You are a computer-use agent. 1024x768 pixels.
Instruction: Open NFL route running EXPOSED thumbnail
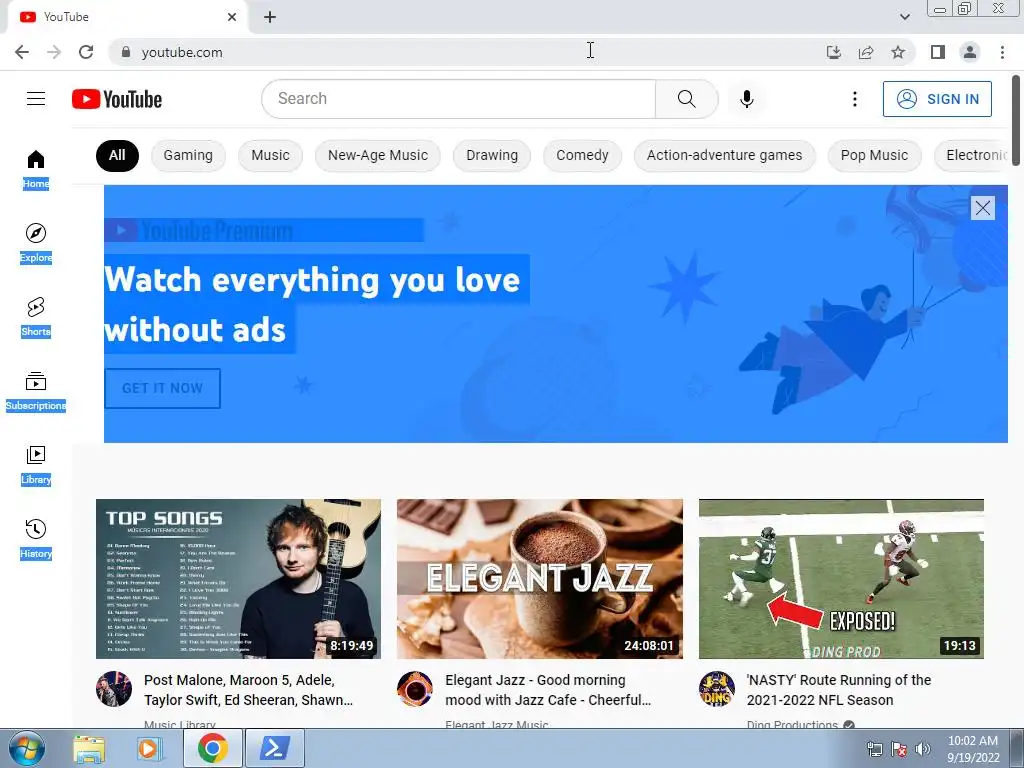(x=841, y=579)
